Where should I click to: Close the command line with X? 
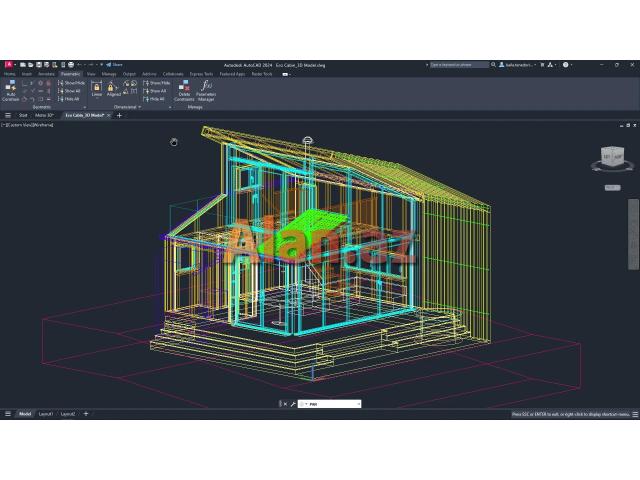pyautogui.click(x=285, y=404)
